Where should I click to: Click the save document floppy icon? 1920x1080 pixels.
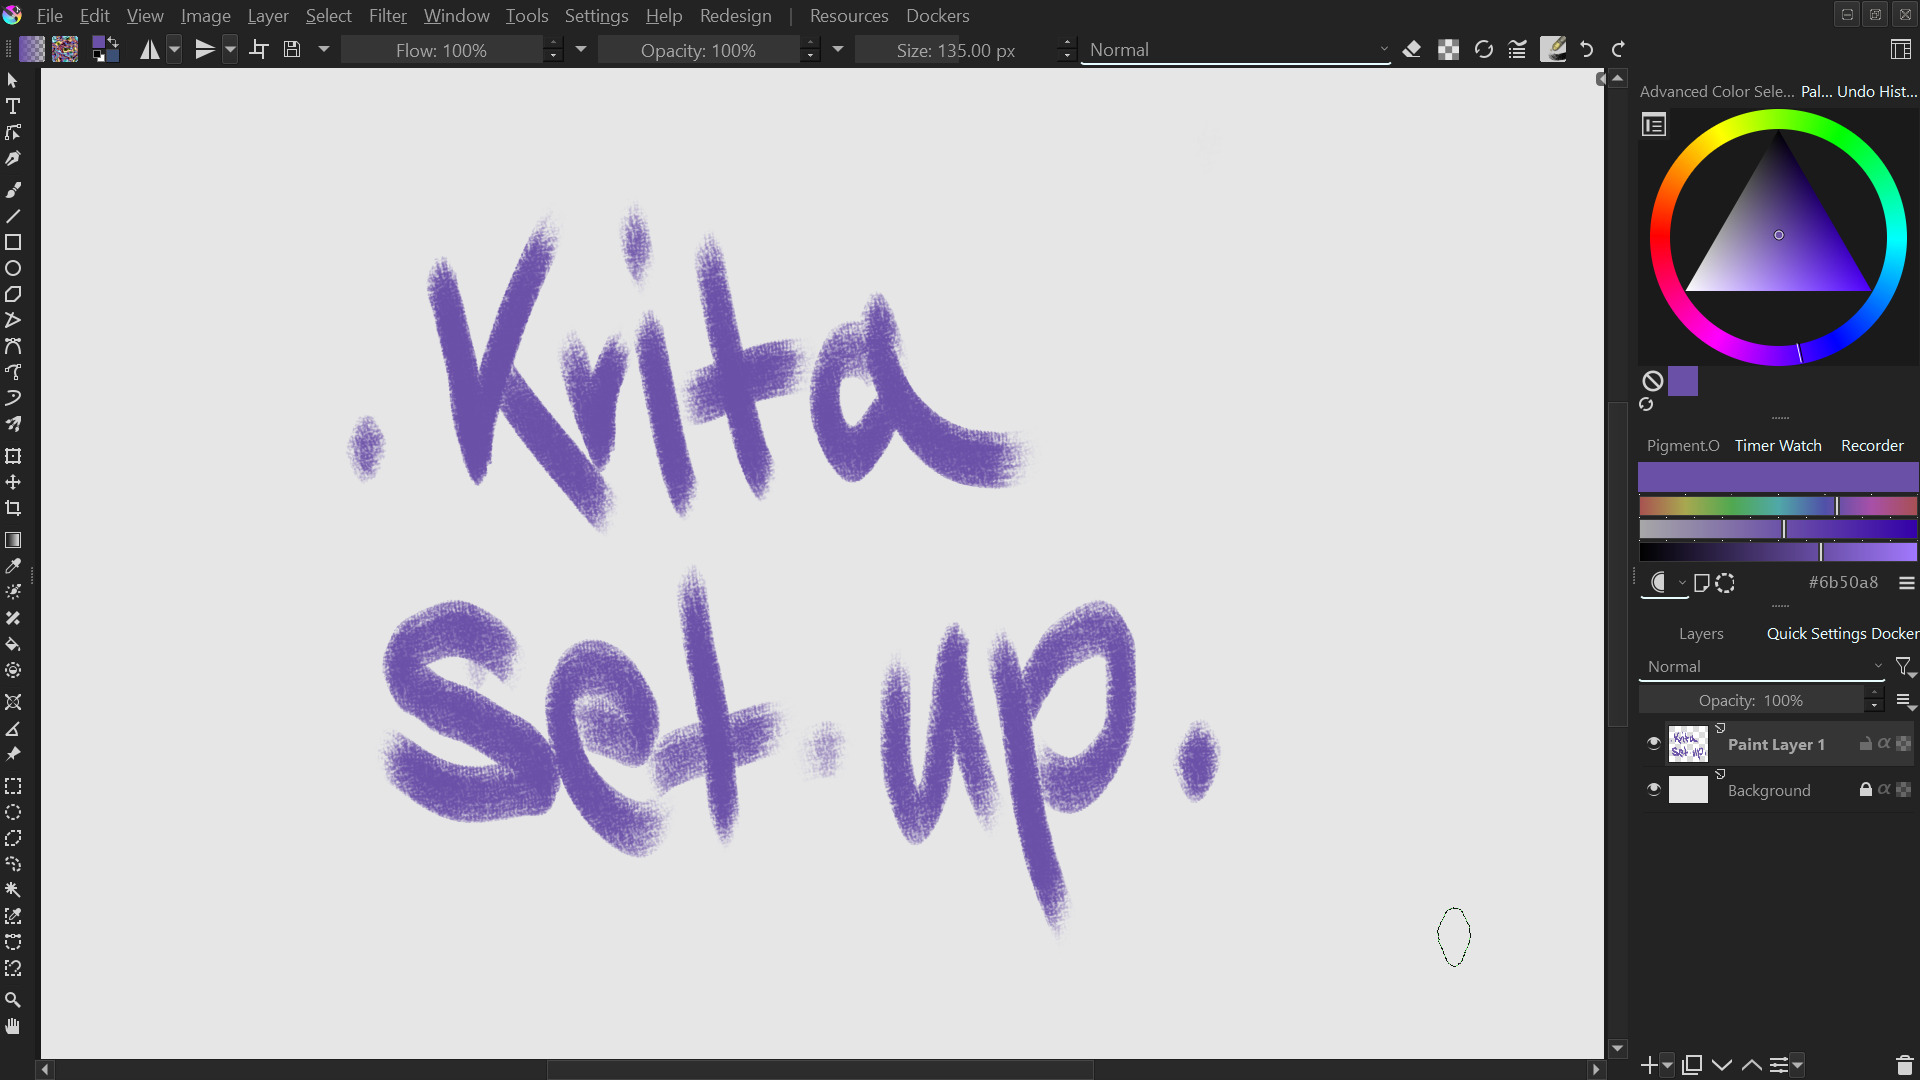click(292, 50)
